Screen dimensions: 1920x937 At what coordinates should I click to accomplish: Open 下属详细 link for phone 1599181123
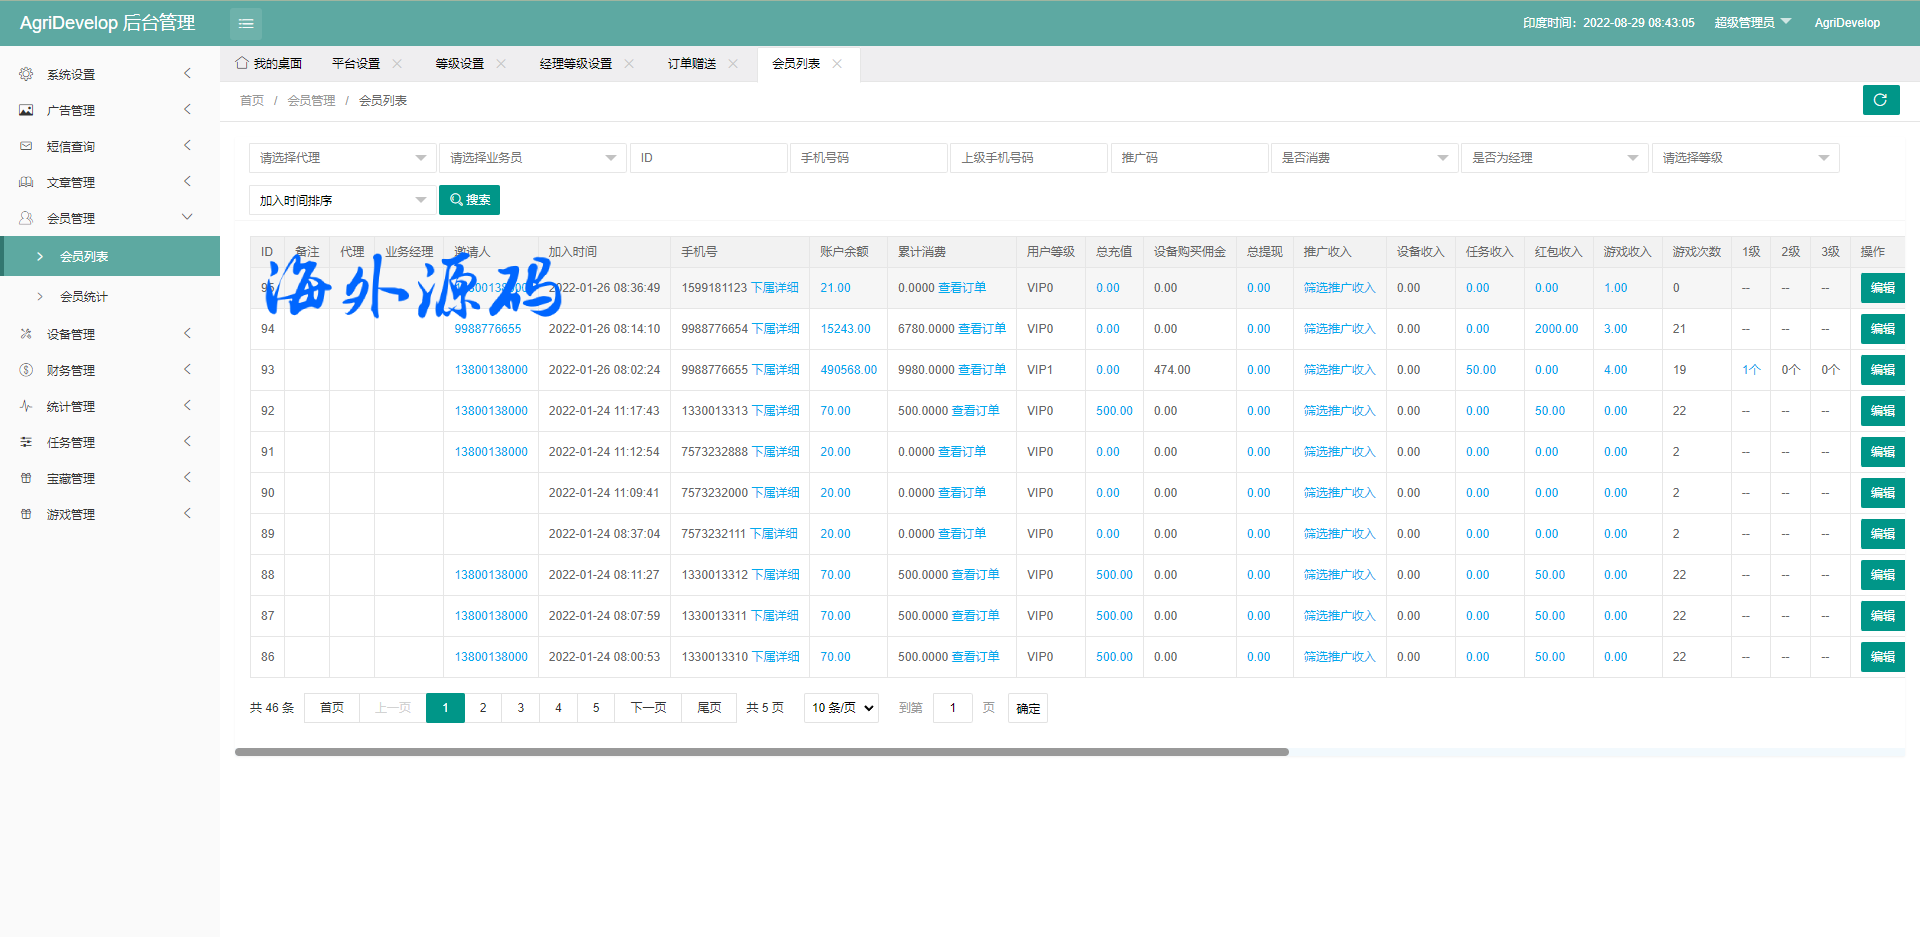coord(775,288)
